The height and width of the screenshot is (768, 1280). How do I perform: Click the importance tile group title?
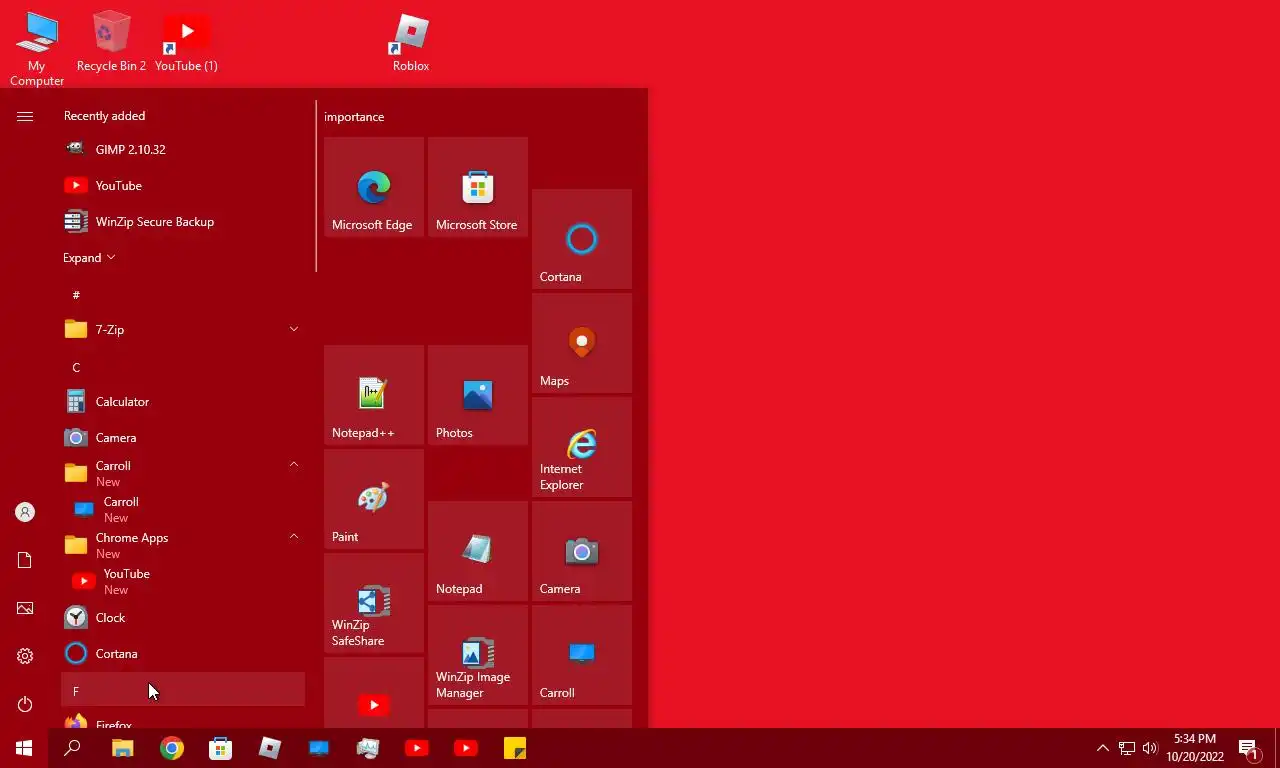(x=354, y=117)
